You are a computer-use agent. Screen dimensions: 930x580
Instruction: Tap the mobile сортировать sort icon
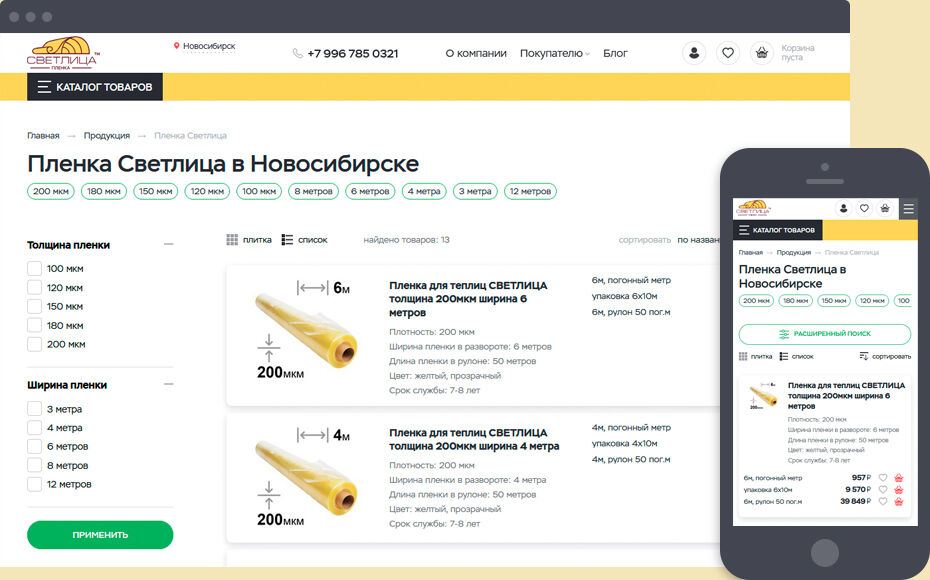[x=864, y=356]
